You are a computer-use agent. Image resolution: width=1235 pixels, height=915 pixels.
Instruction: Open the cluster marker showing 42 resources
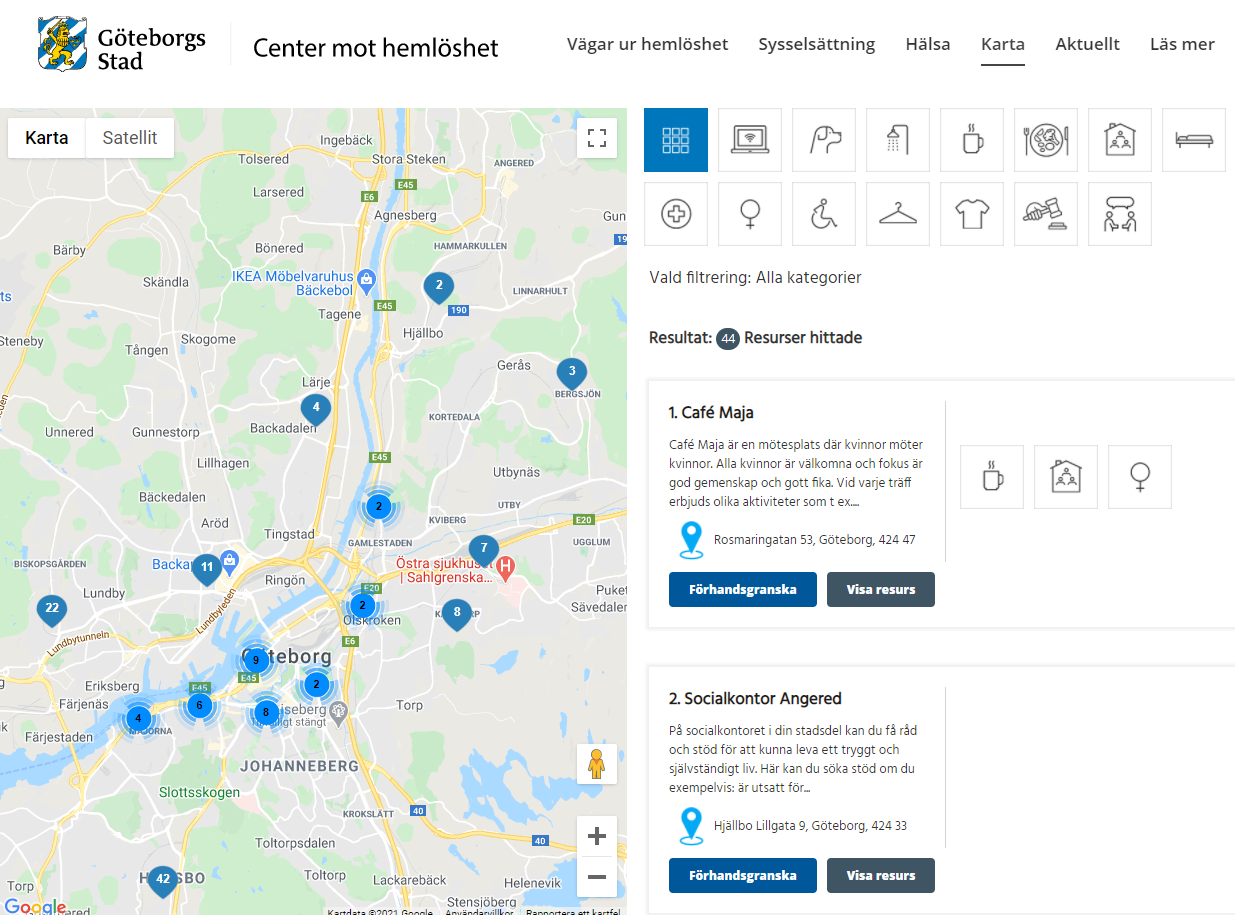pos(163,880)
